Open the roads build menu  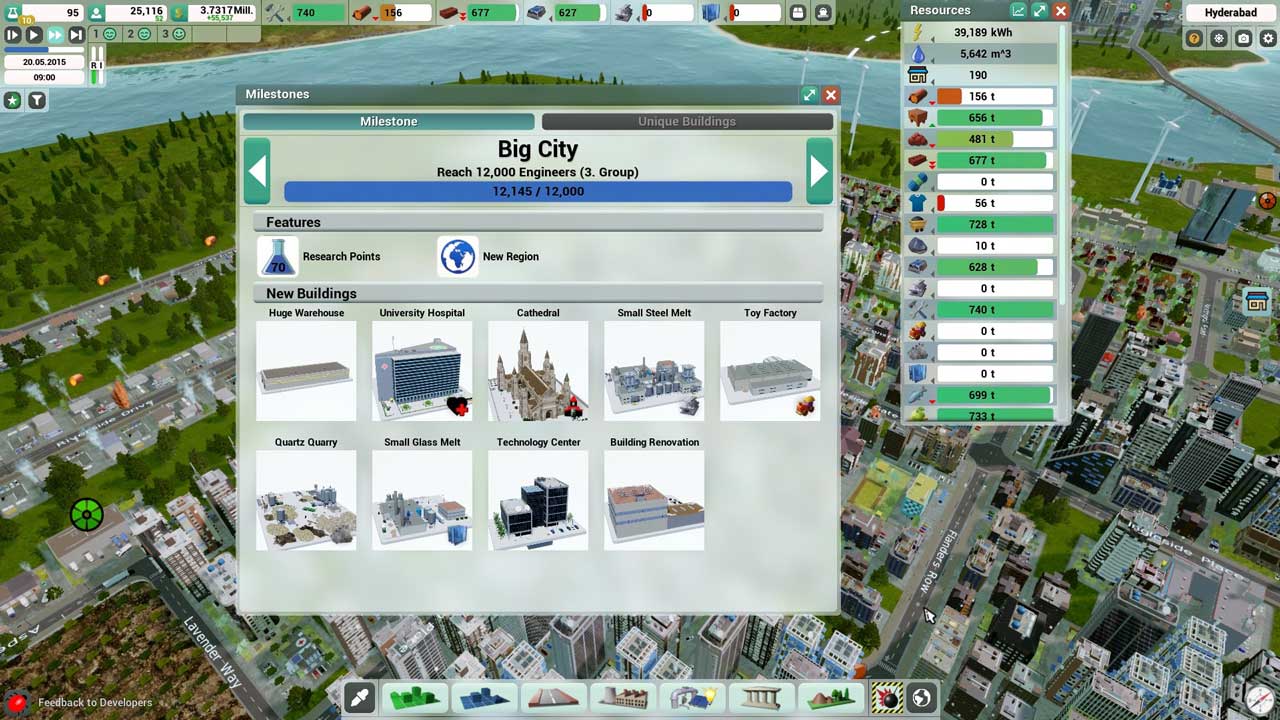(553, 697)
